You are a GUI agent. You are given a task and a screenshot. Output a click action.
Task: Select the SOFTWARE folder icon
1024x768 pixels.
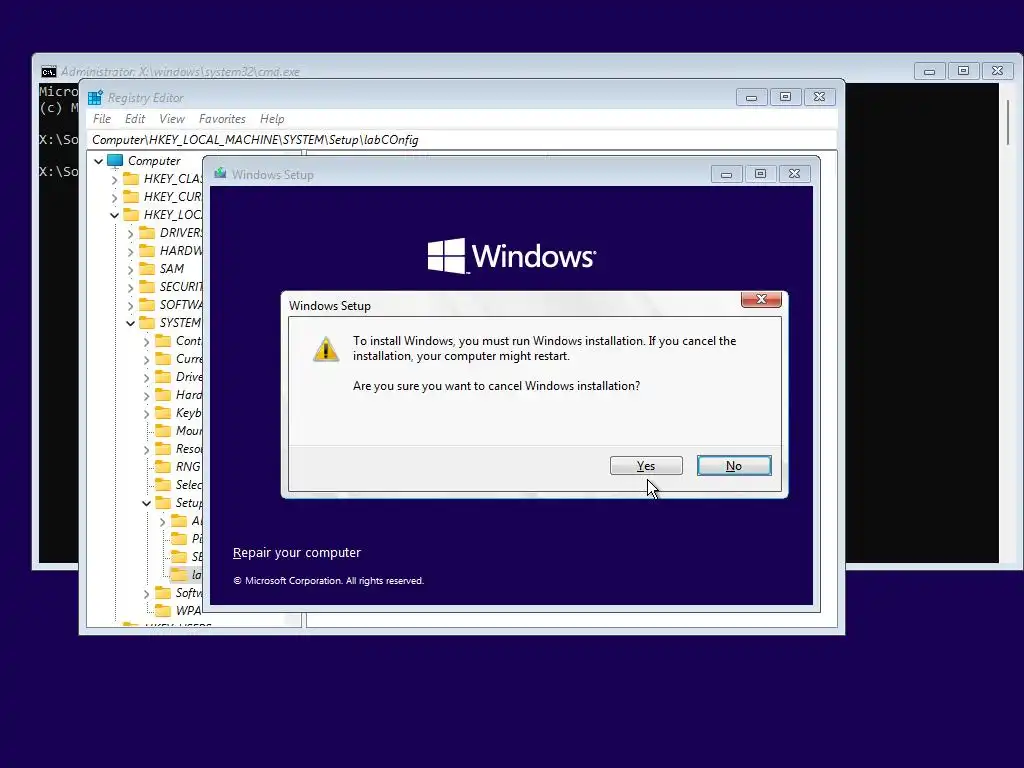[x=147, y=304]
